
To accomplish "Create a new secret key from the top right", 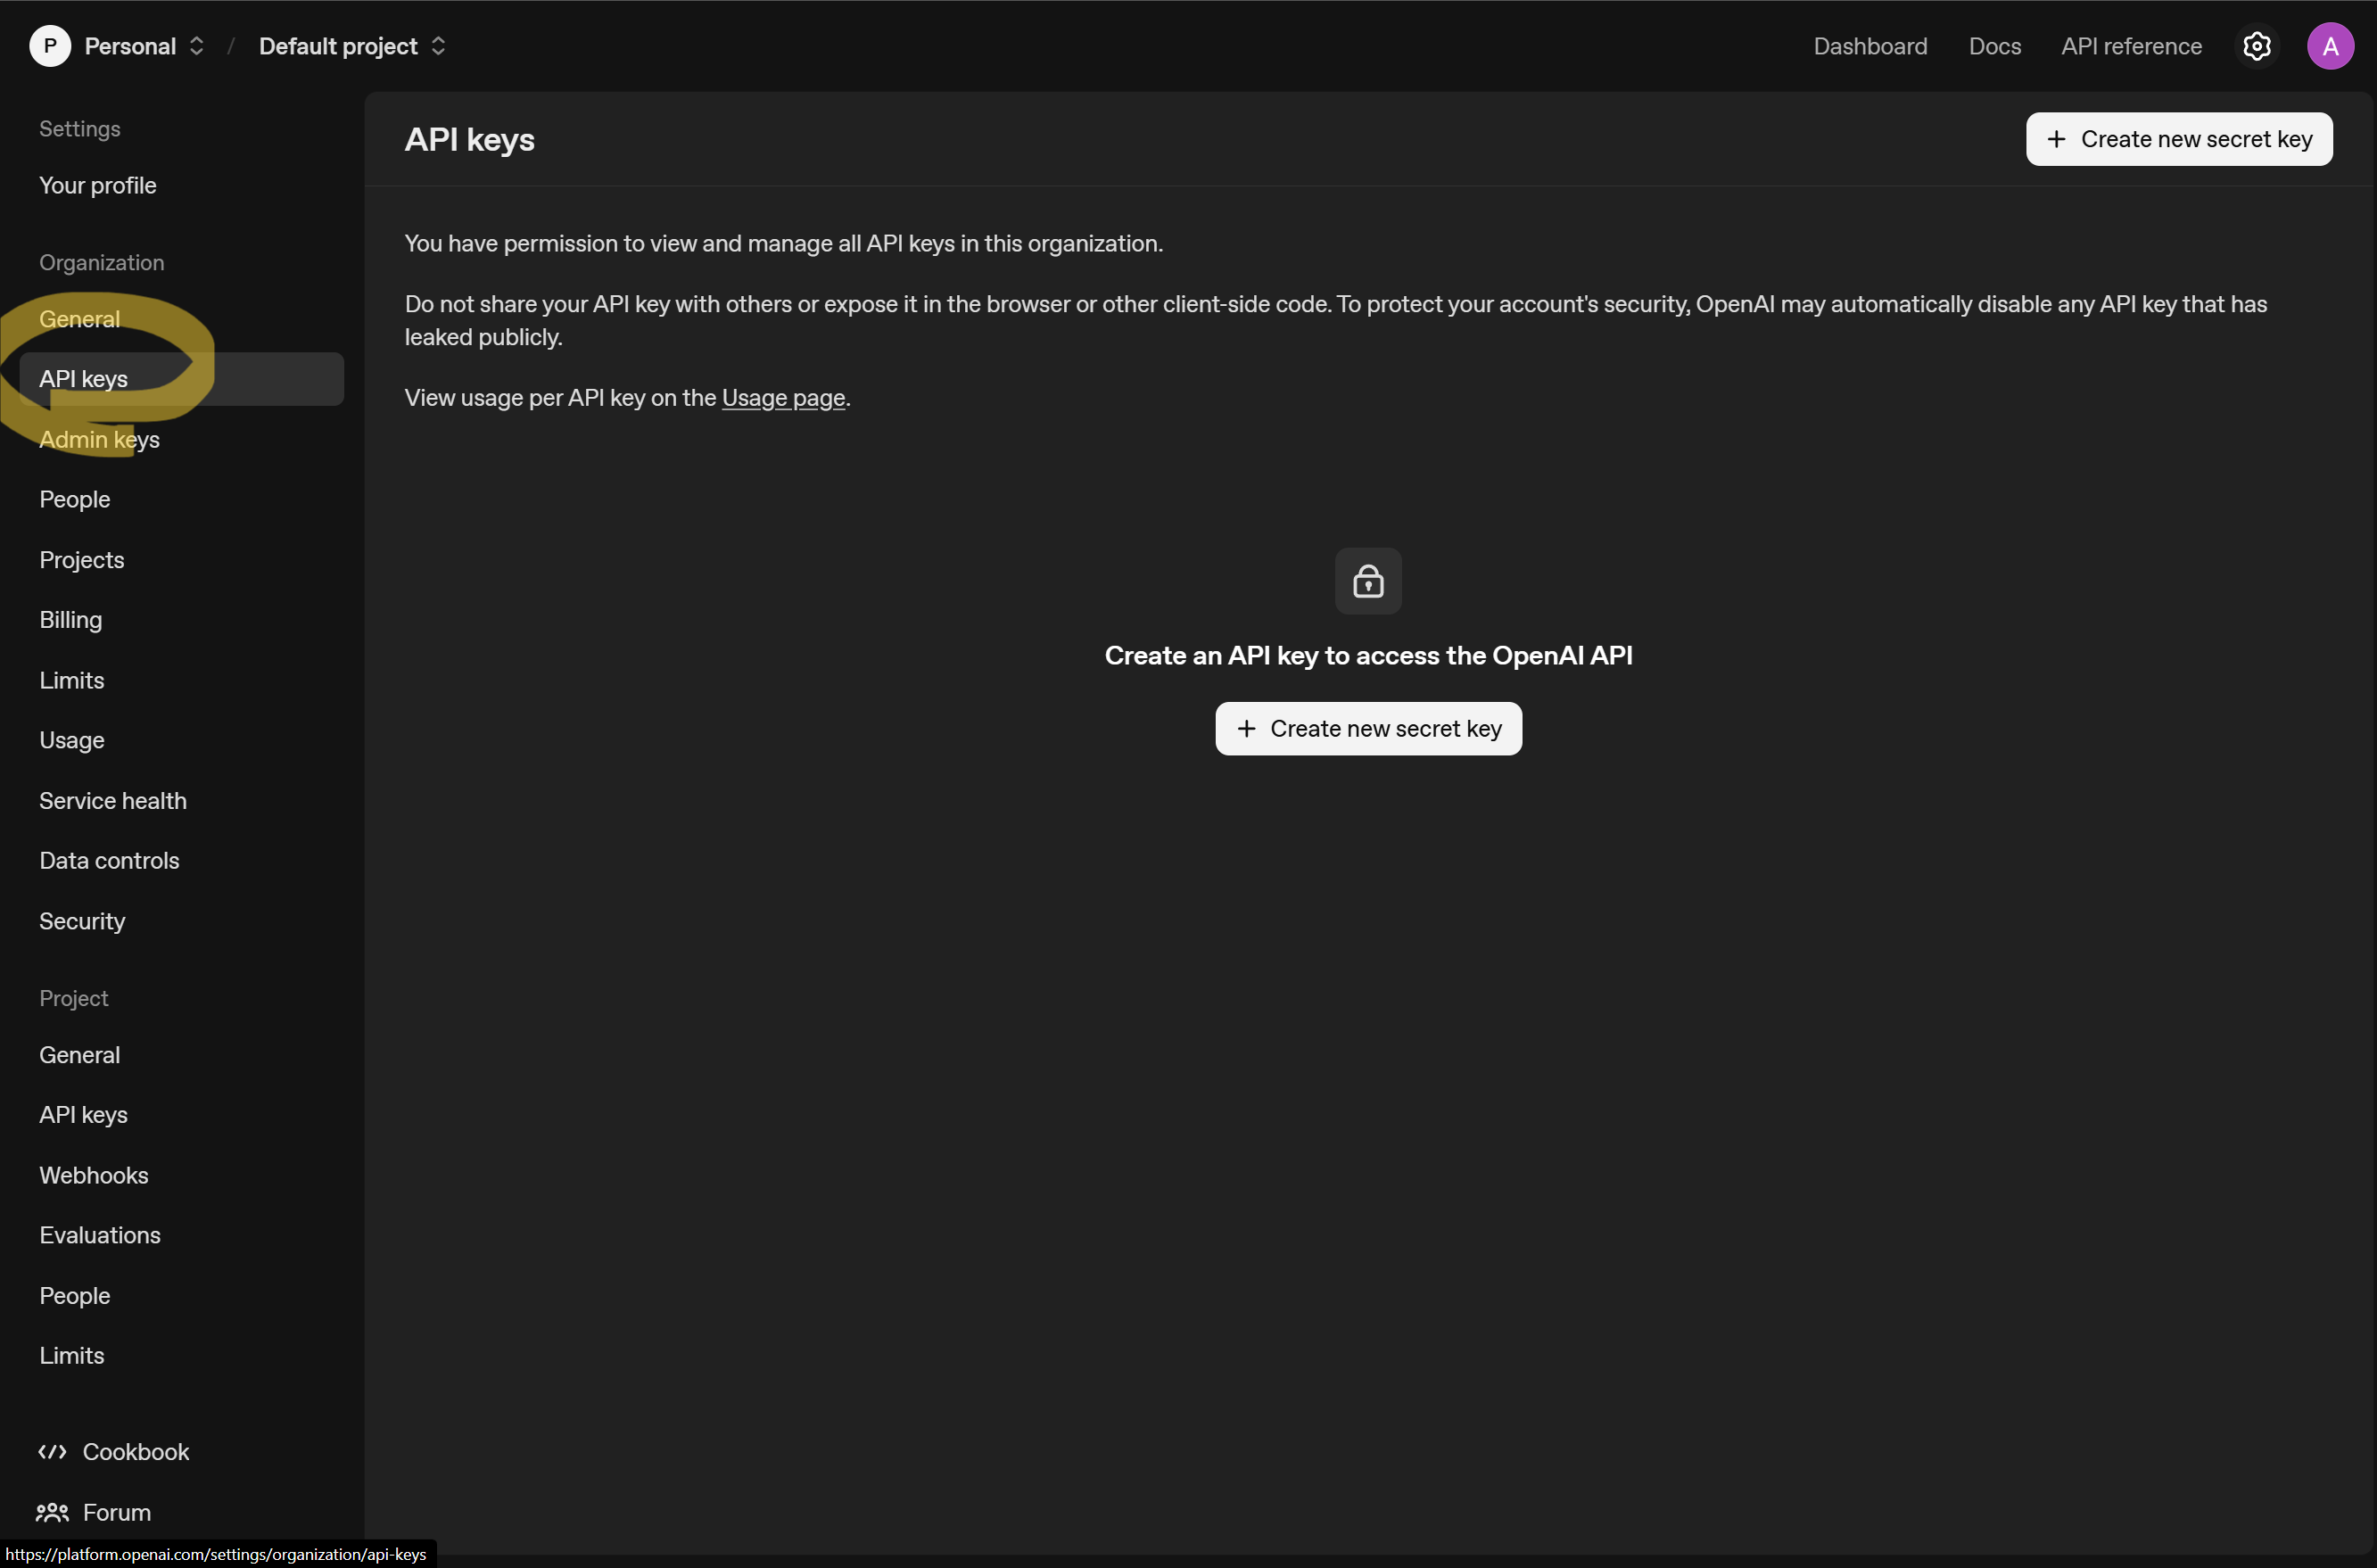I will point(2180,139).
